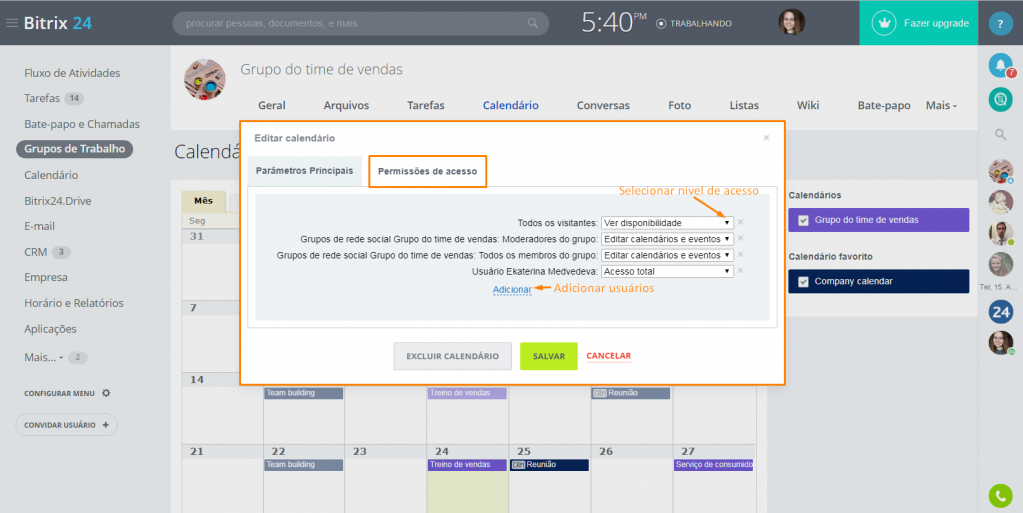Click the Bitrix 24 logo
Screen dimensions: 1023x513
(57, 23)
